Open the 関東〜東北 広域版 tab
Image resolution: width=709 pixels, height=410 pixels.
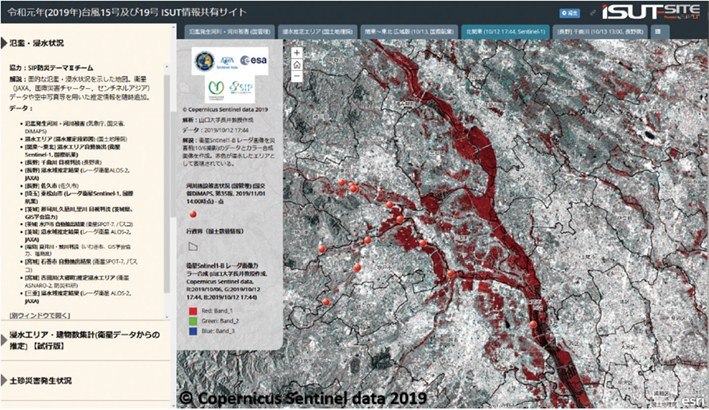409,32
